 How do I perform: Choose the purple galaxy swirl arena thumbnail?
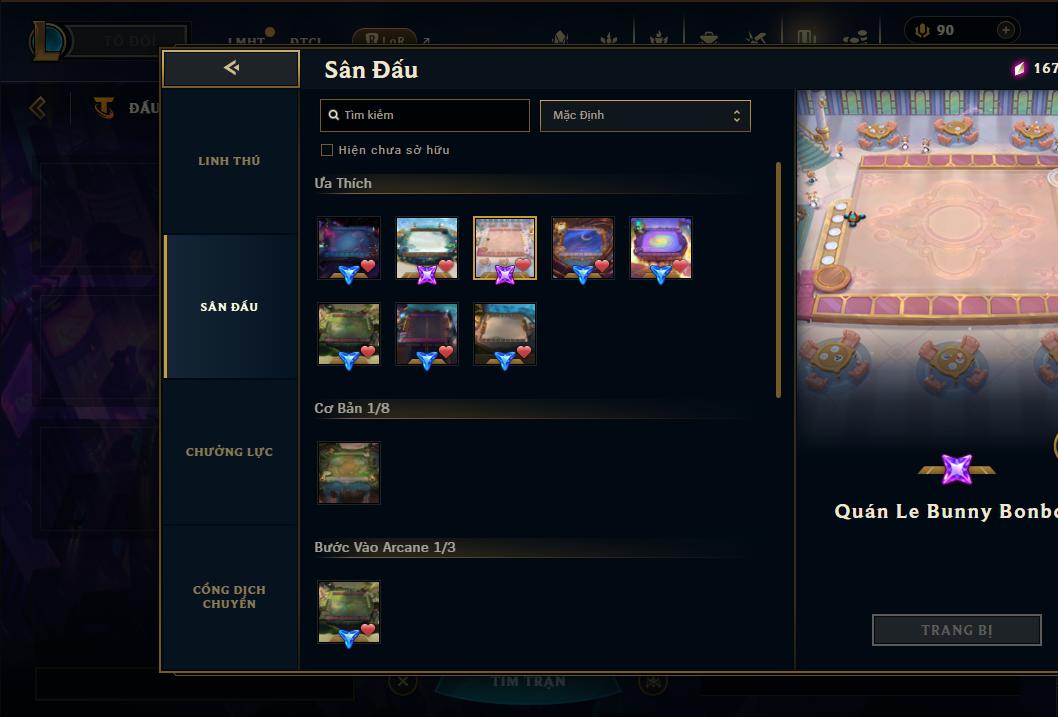[x=661, y=248]
